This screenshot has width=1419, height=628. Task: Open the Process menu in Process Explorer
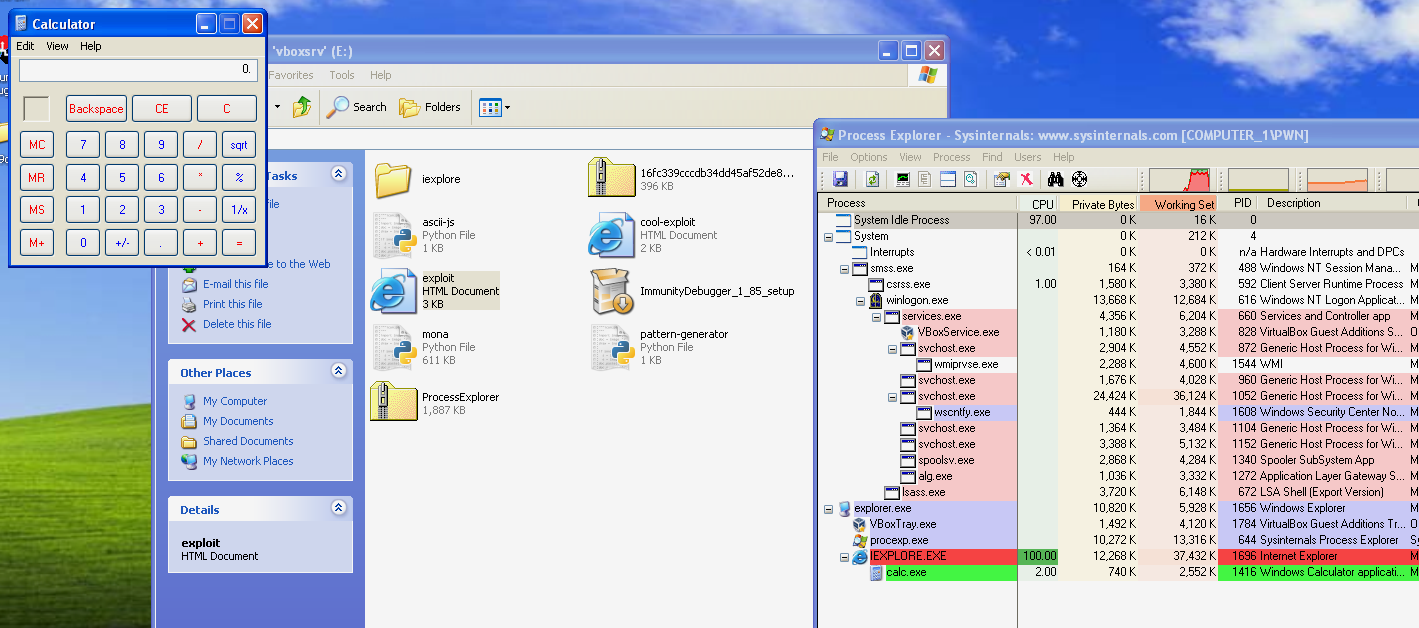click(952, 157)
